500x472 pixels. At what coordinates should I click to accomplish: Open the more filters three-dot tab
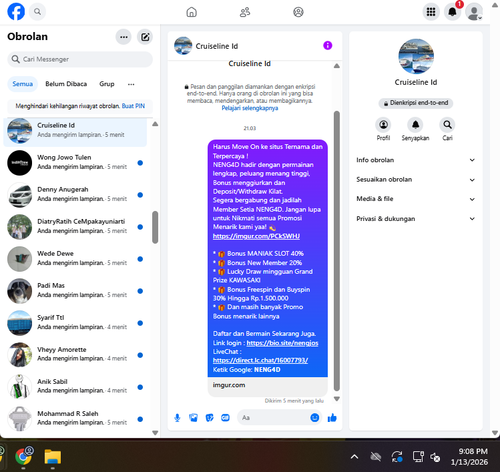click(131, 84)
